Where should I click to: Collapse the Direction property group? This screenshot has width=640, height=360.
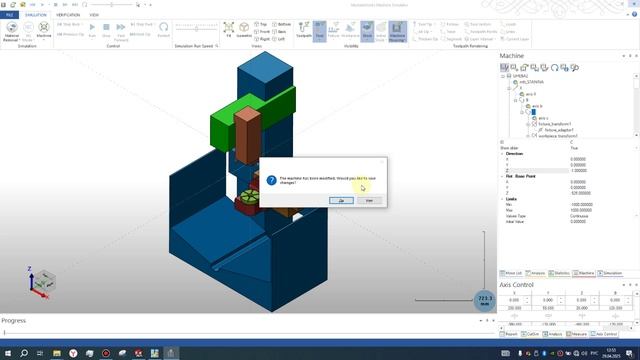[502, 154]
